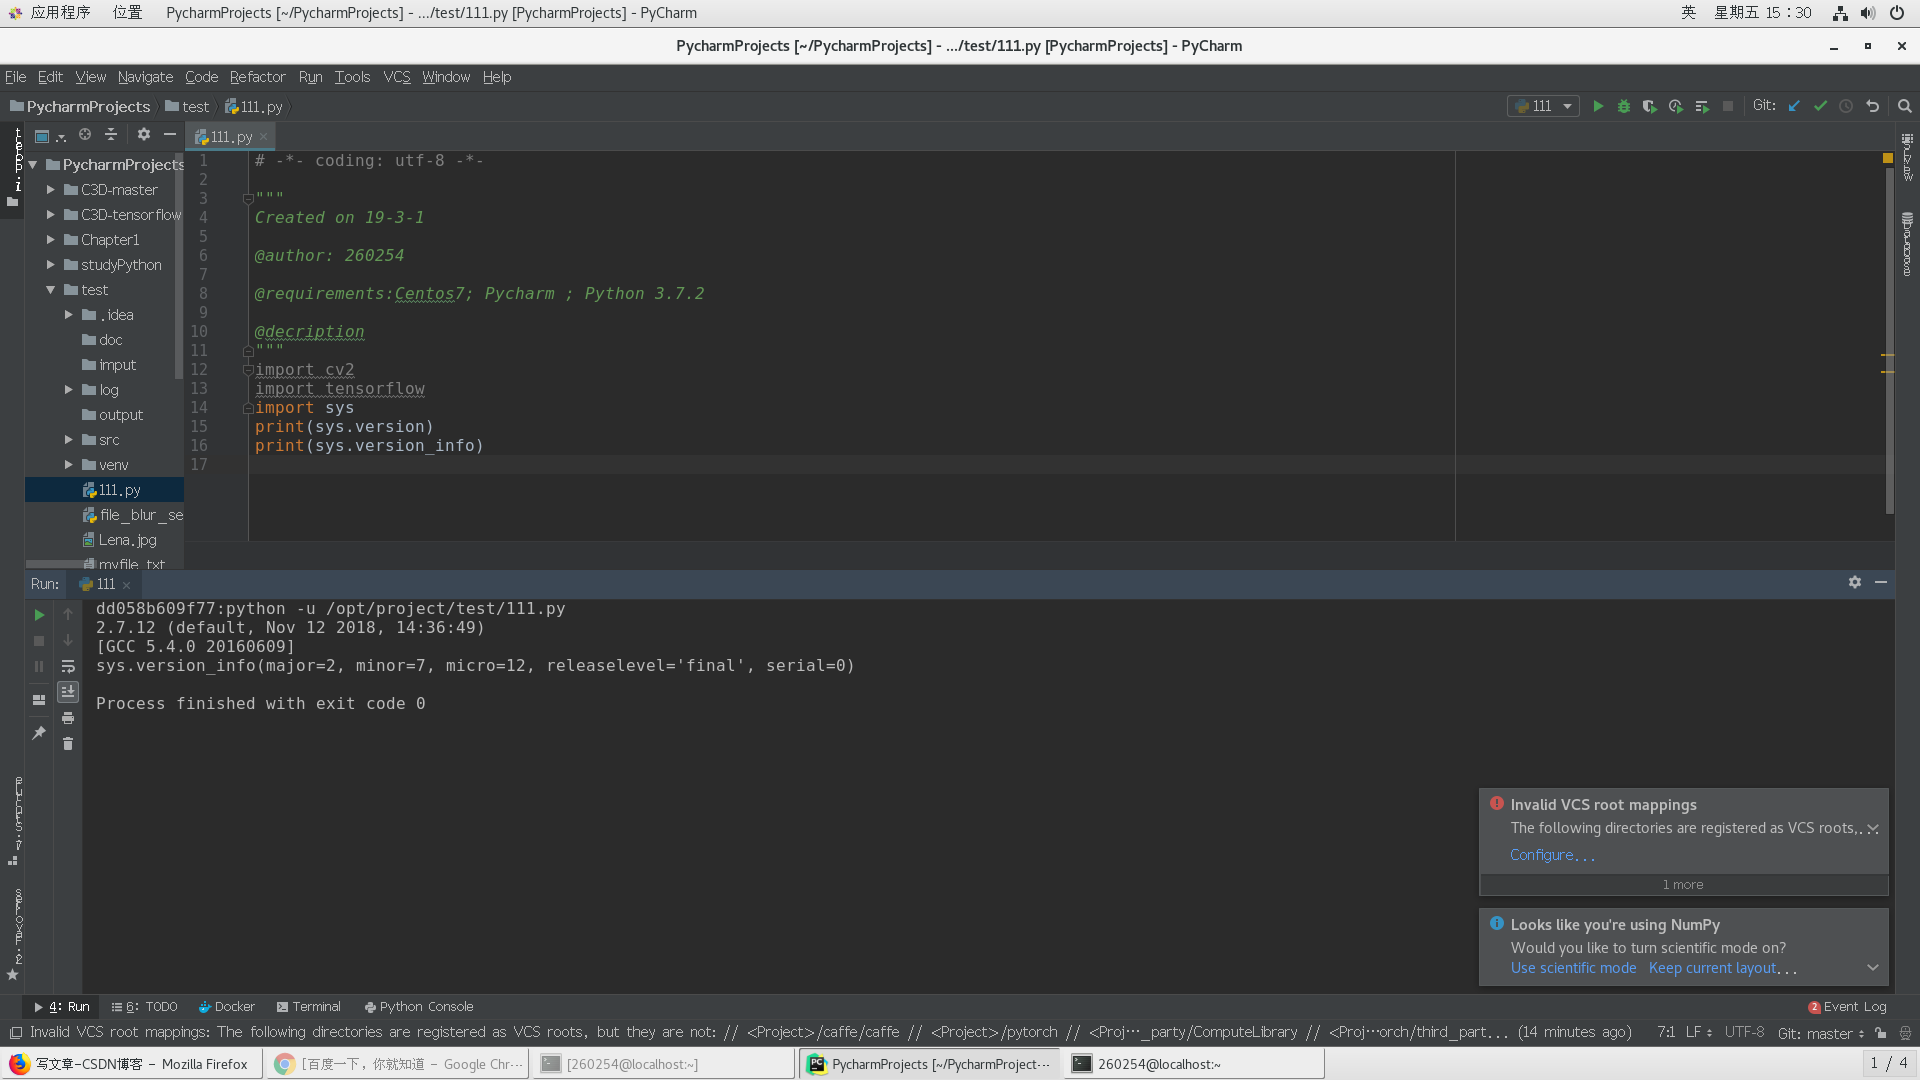
Task: Open the Refactor menu
Action: point(257,77)
